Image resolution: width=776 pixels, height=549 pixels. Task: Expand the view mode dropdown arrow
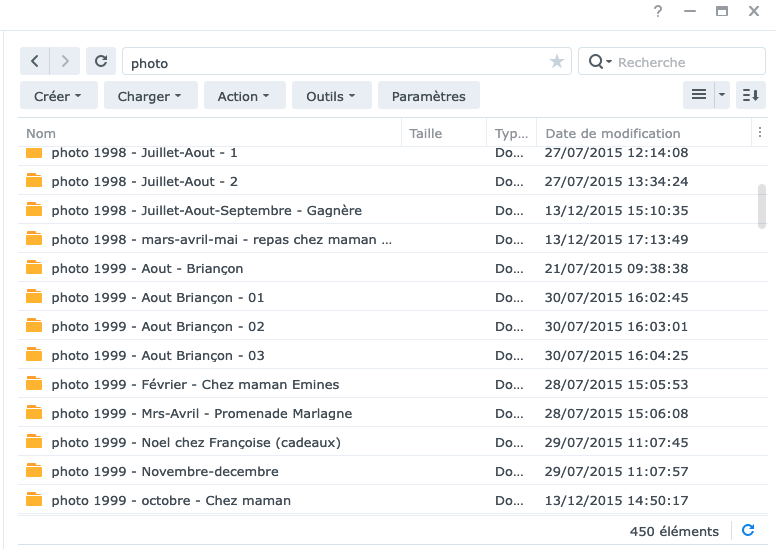coord(722,95)
